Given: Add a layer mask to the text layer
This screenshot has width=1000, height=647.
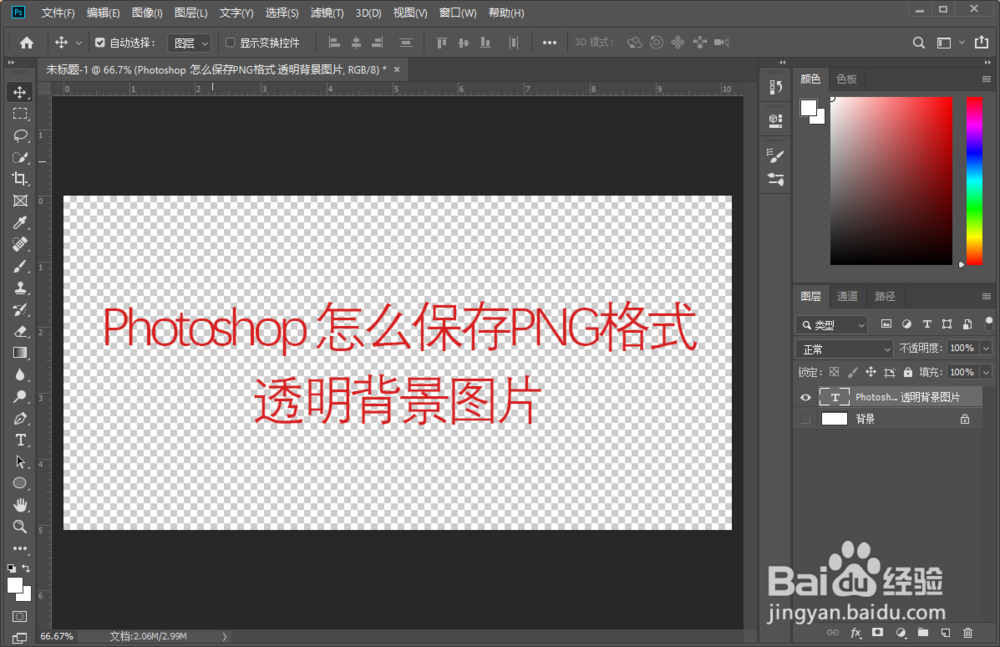Looking at the screenshot, I should pos(878,633).
